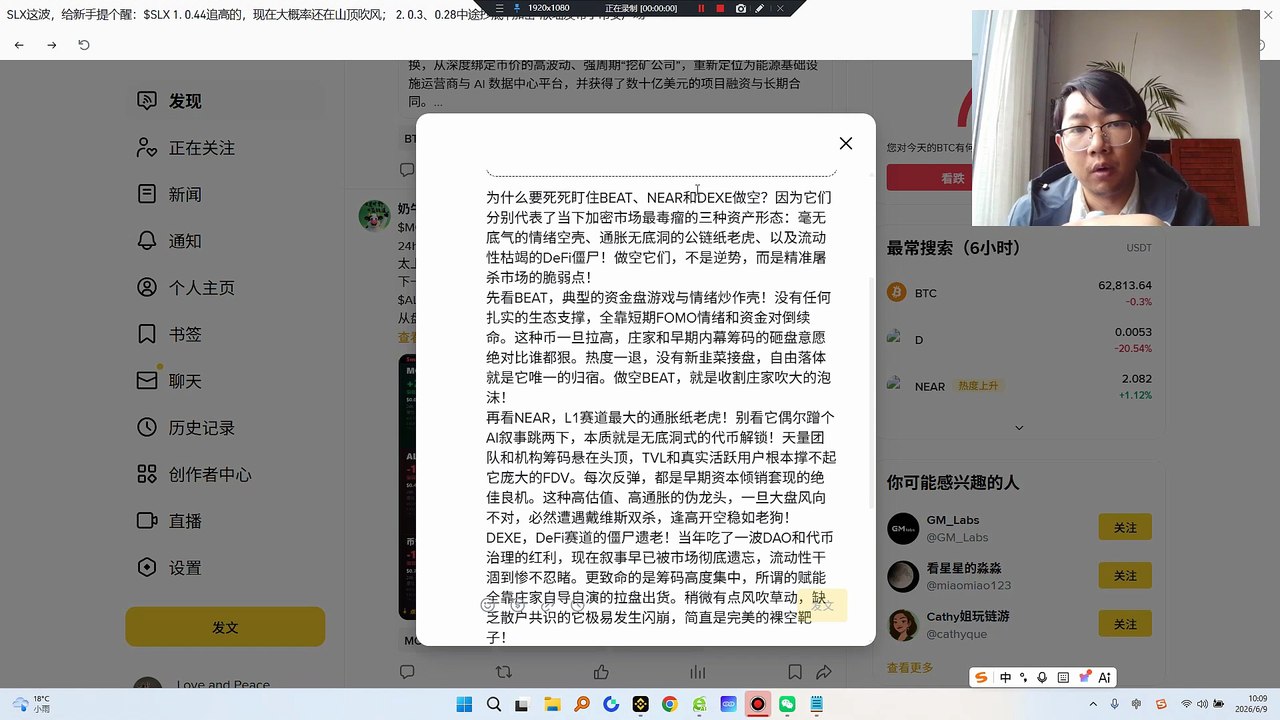Click the faded 发文 button in dialog

point(823,605)
